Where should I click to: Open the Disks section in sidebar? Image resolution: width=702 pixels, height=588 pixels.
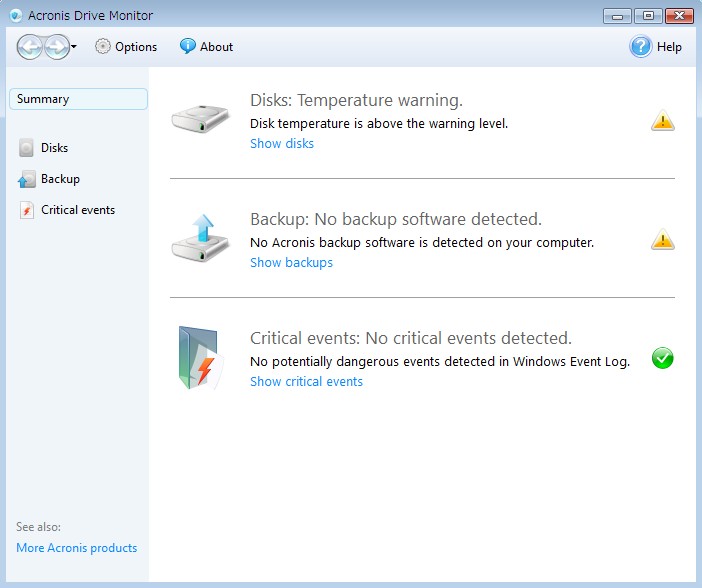coord(55,148)
